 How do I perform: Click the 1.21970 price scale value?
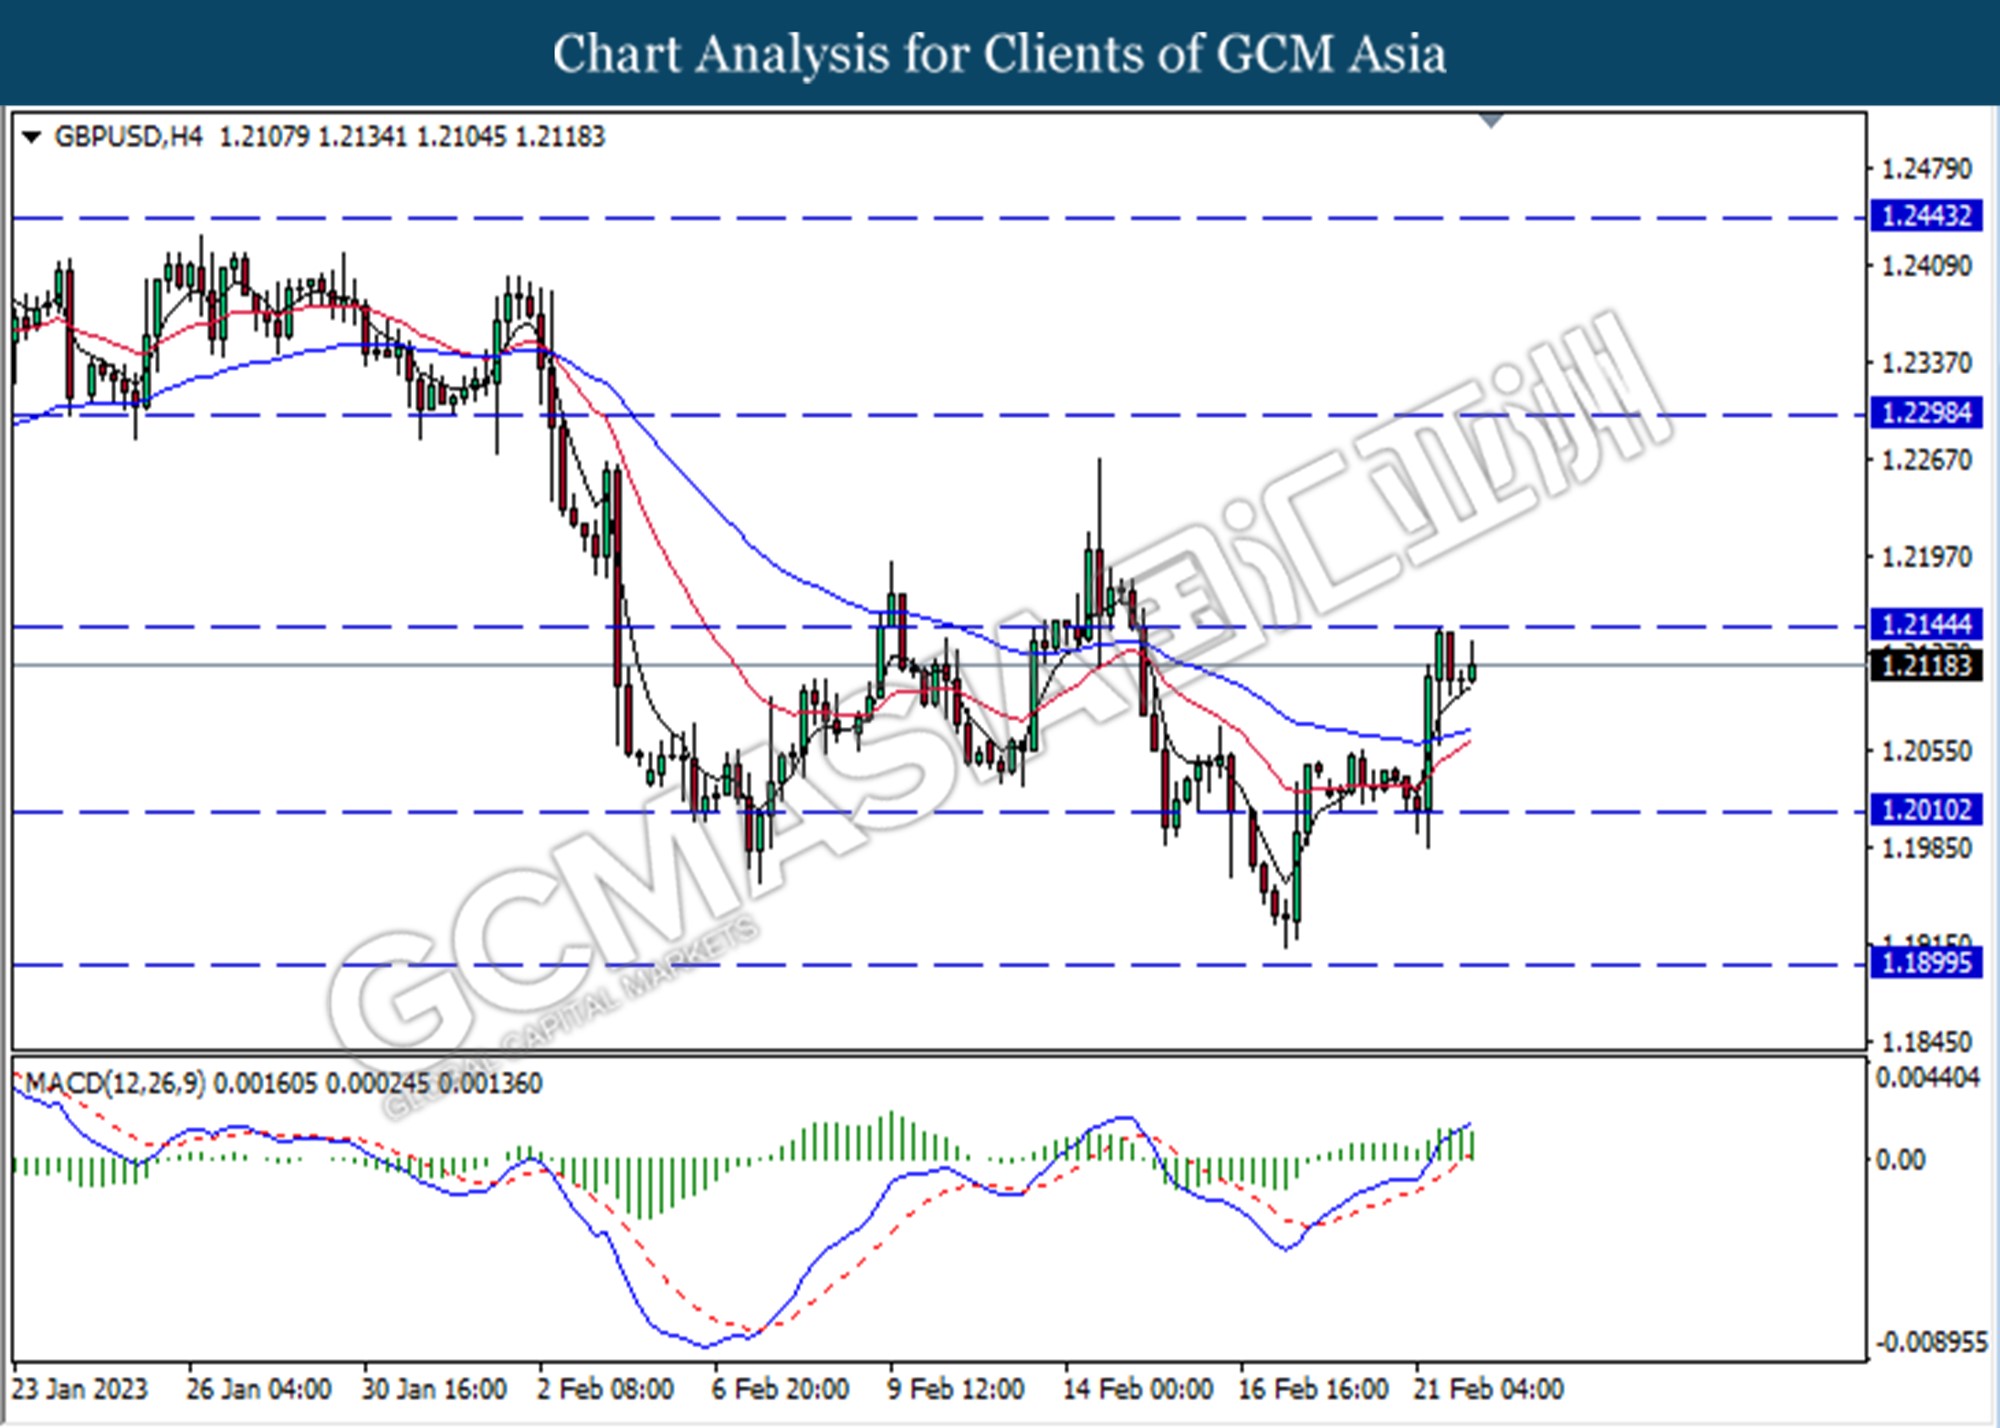click(1926, 557)
